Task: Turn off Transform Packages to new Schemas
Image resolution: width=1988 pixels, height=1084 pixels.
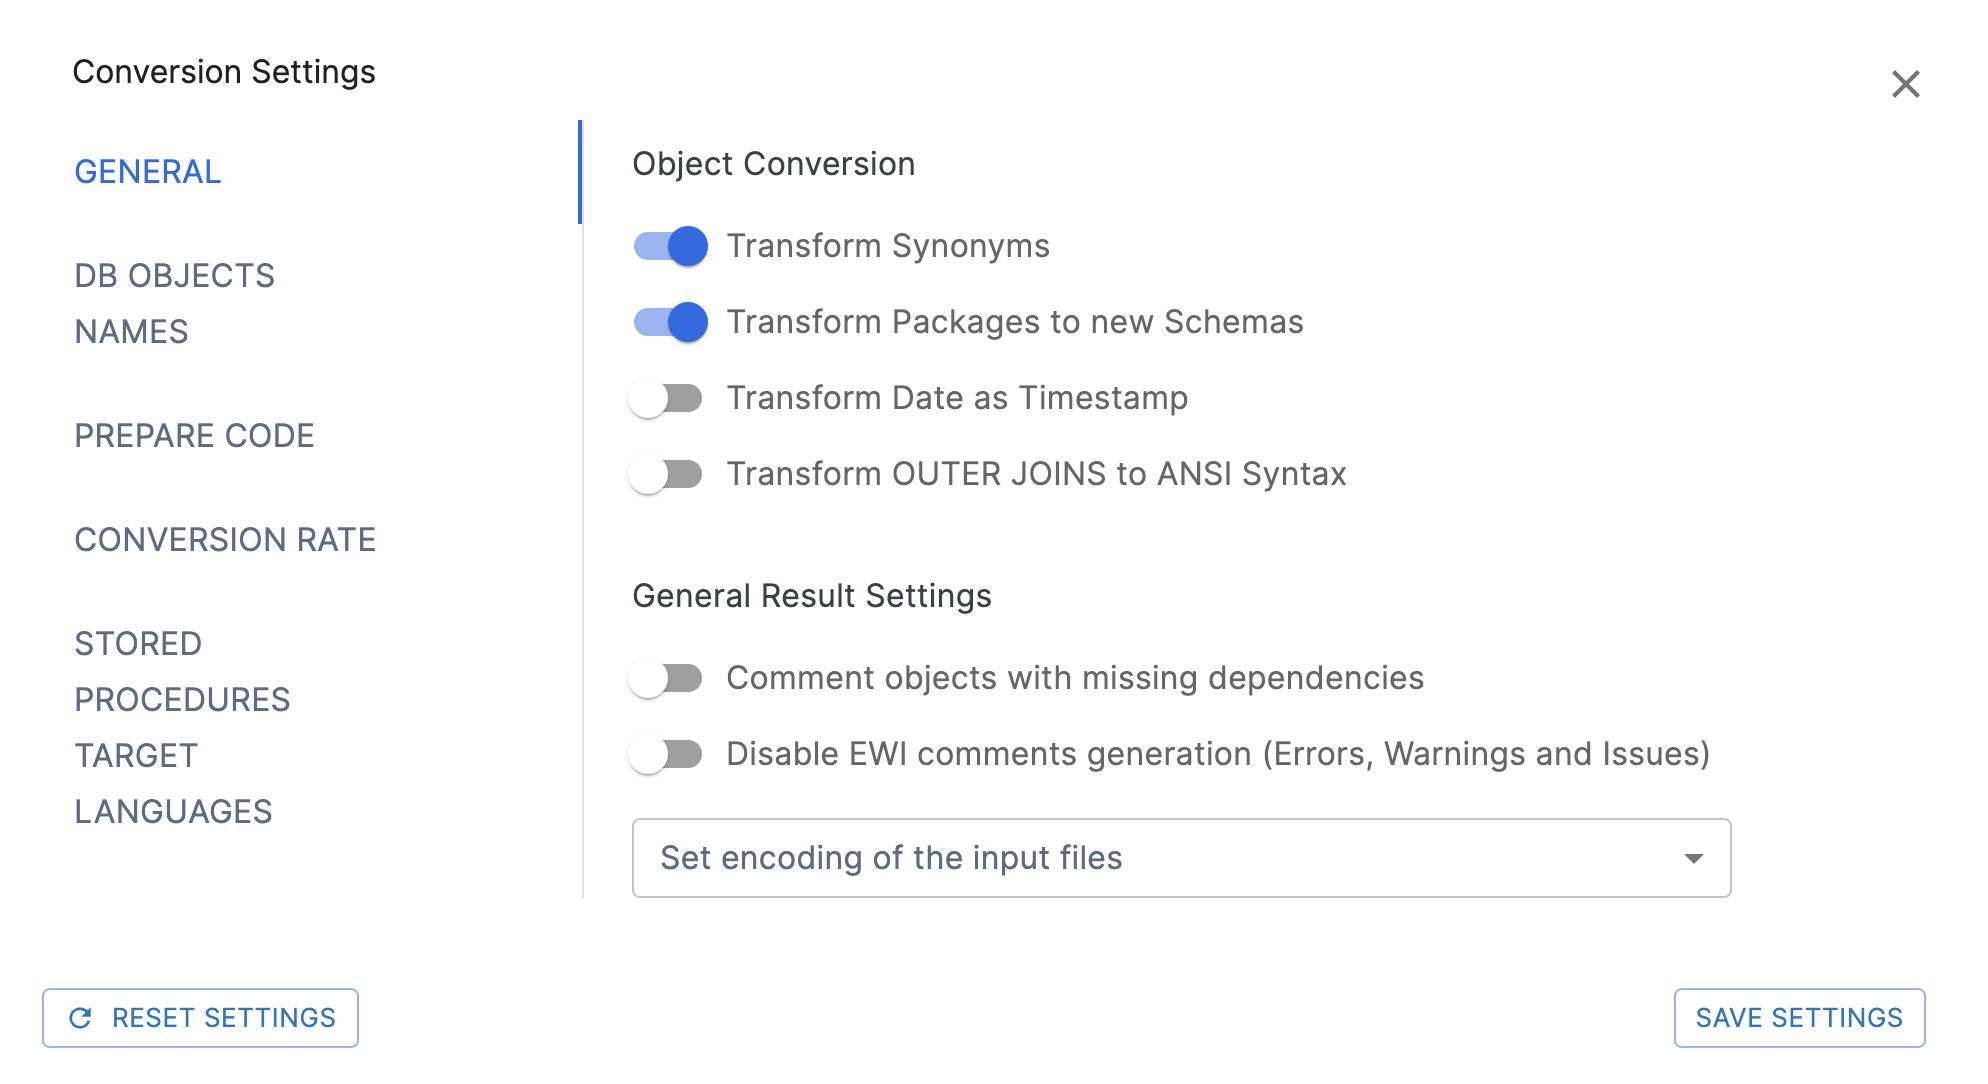Action: (x=670, y=322)
